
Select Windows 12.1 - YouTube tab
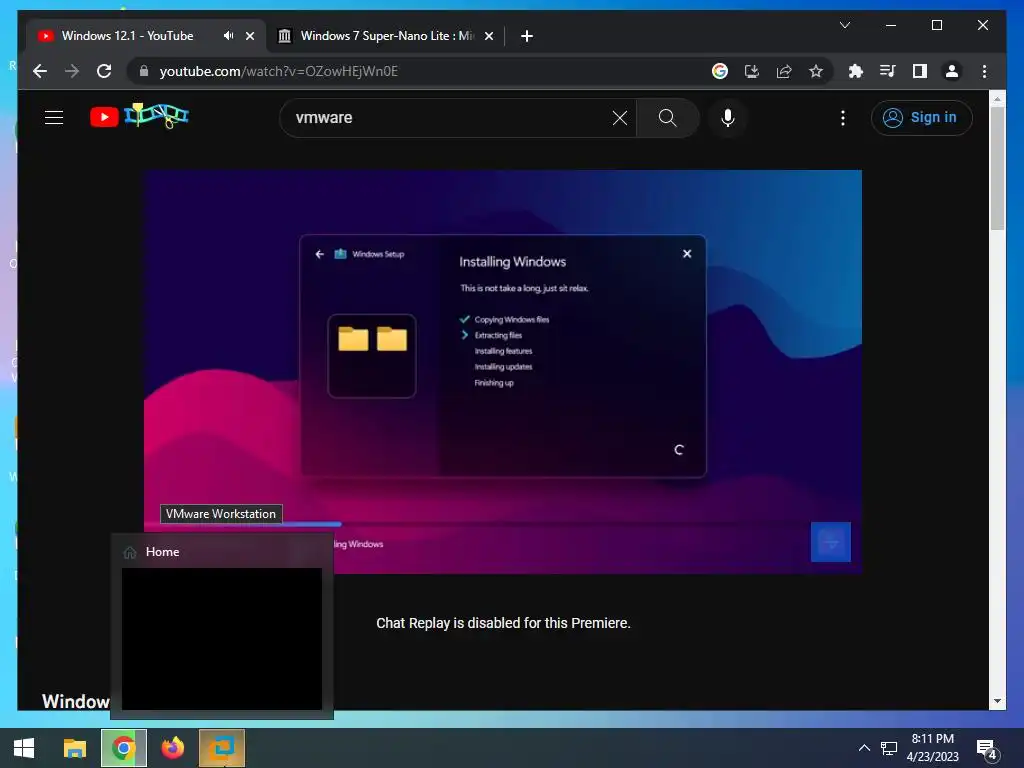pyautogui.click(x=127, y=36)
